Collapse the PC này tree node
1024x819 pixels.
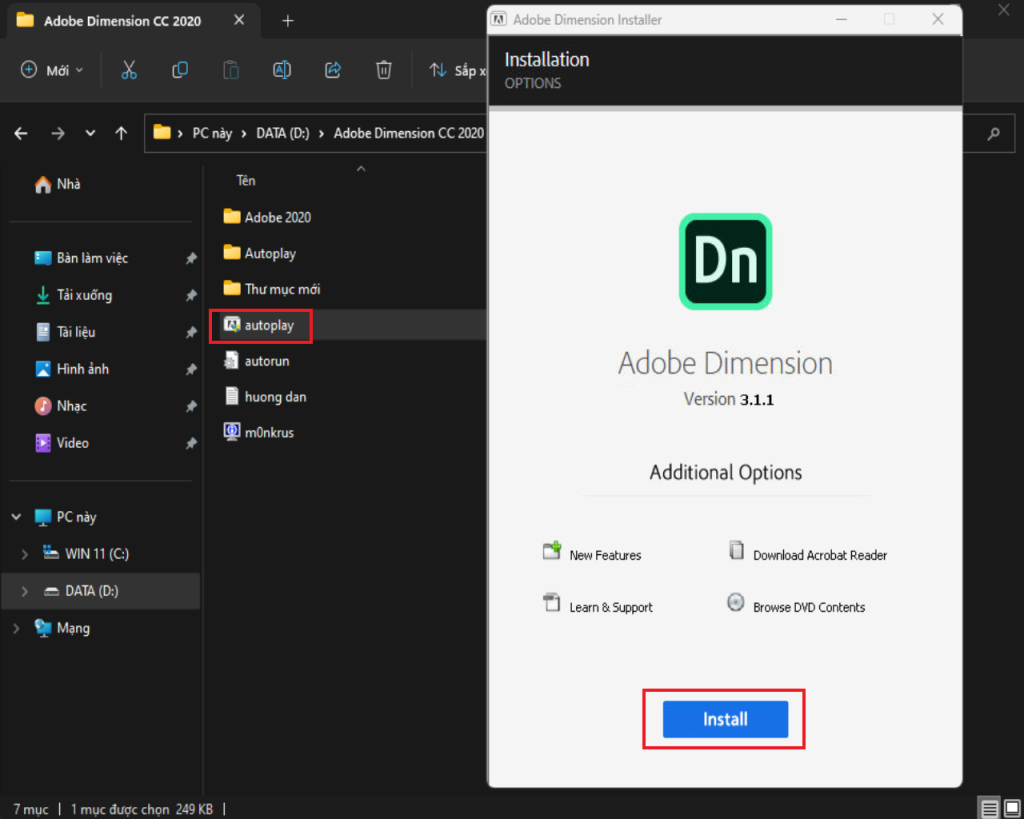(16, 517)
